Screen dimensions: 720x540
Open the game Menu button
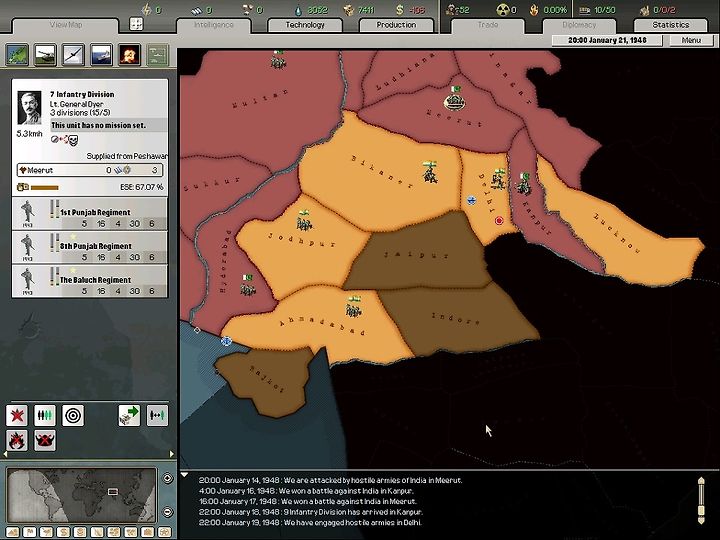[691, 40]
